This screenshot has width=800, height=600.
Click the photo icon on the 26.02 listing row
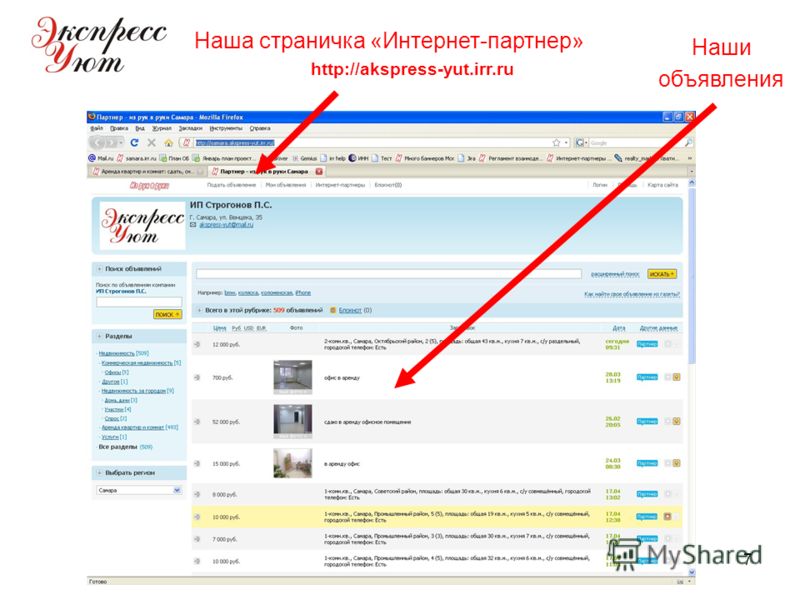pyautogui.click(x=677, y=421)
